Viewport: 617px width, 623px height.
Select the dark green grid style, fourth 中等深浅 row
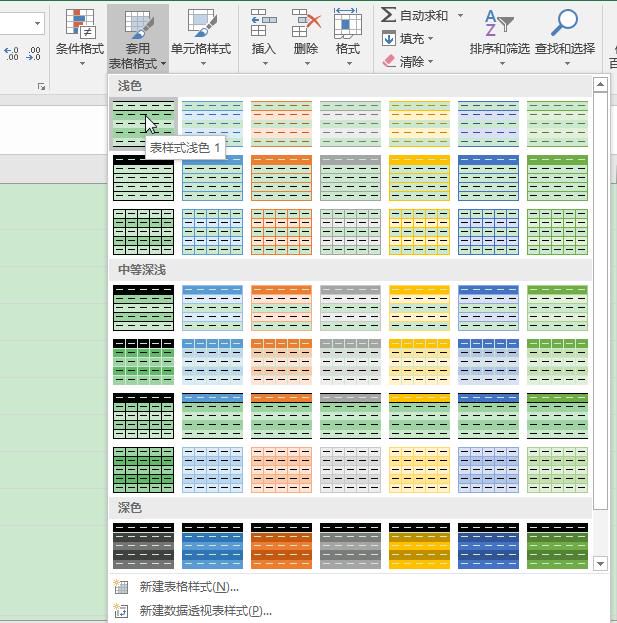[143, 470]
